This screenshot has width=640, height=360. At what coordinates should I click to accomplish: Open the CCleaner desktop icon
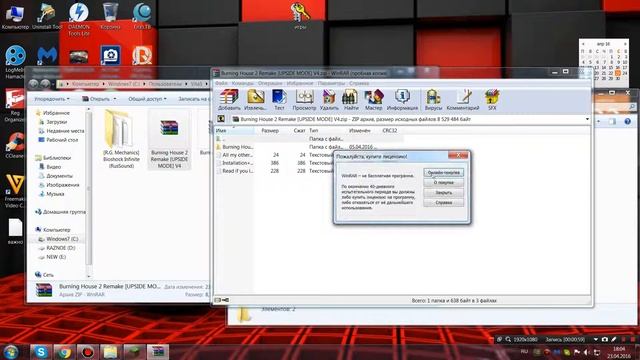point(15,146)
